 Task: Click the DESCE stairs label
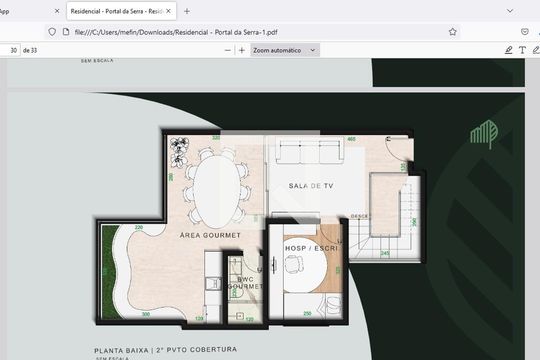(359, 216)
